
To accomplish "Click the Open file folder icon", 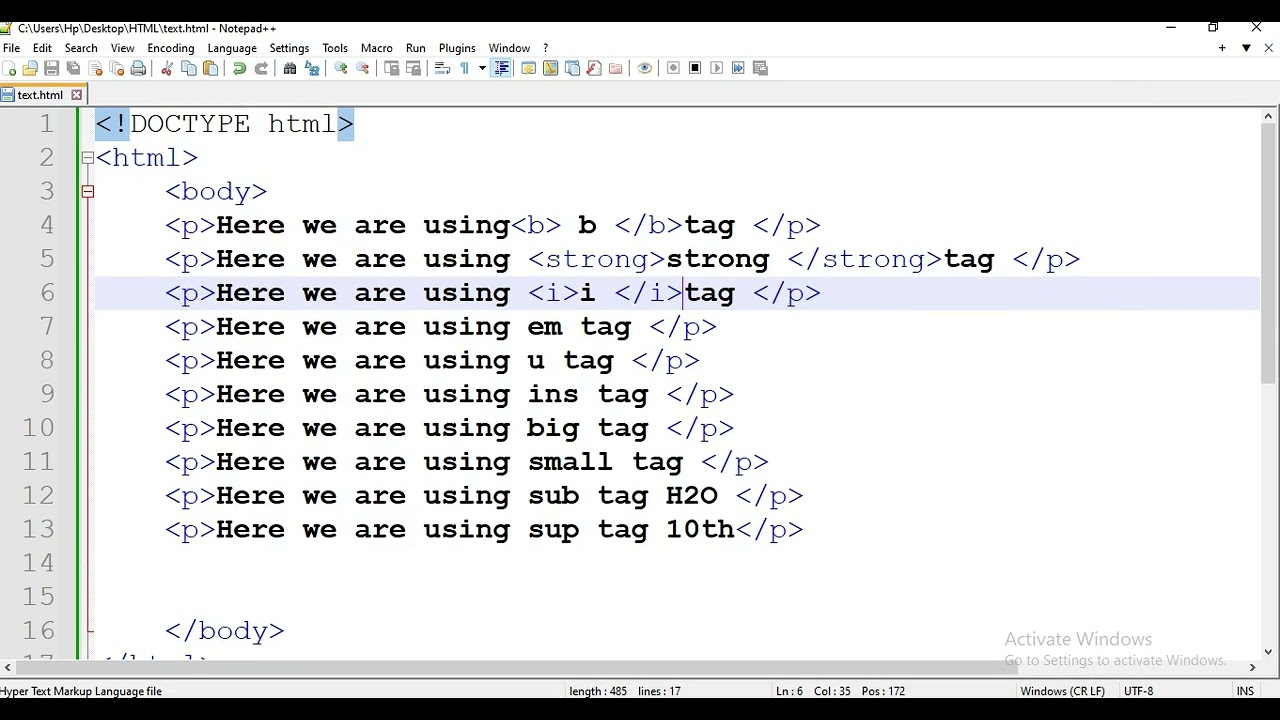I will click(30, 68).
